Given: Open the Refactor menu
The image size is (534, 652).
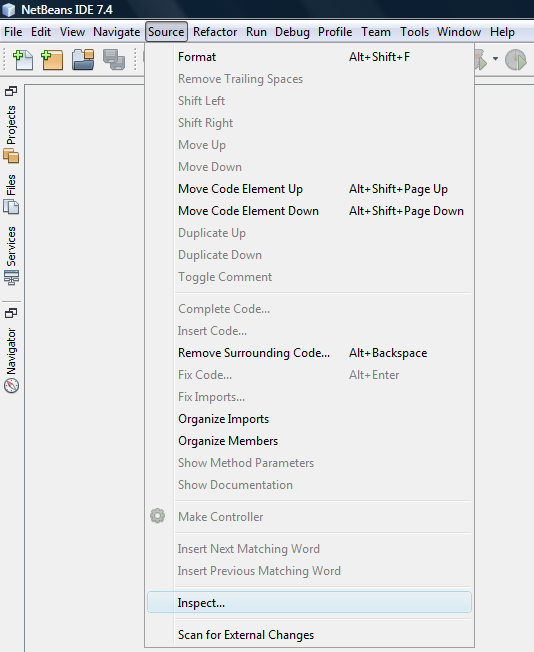Looking at the screenshot, I should [215, 32].
